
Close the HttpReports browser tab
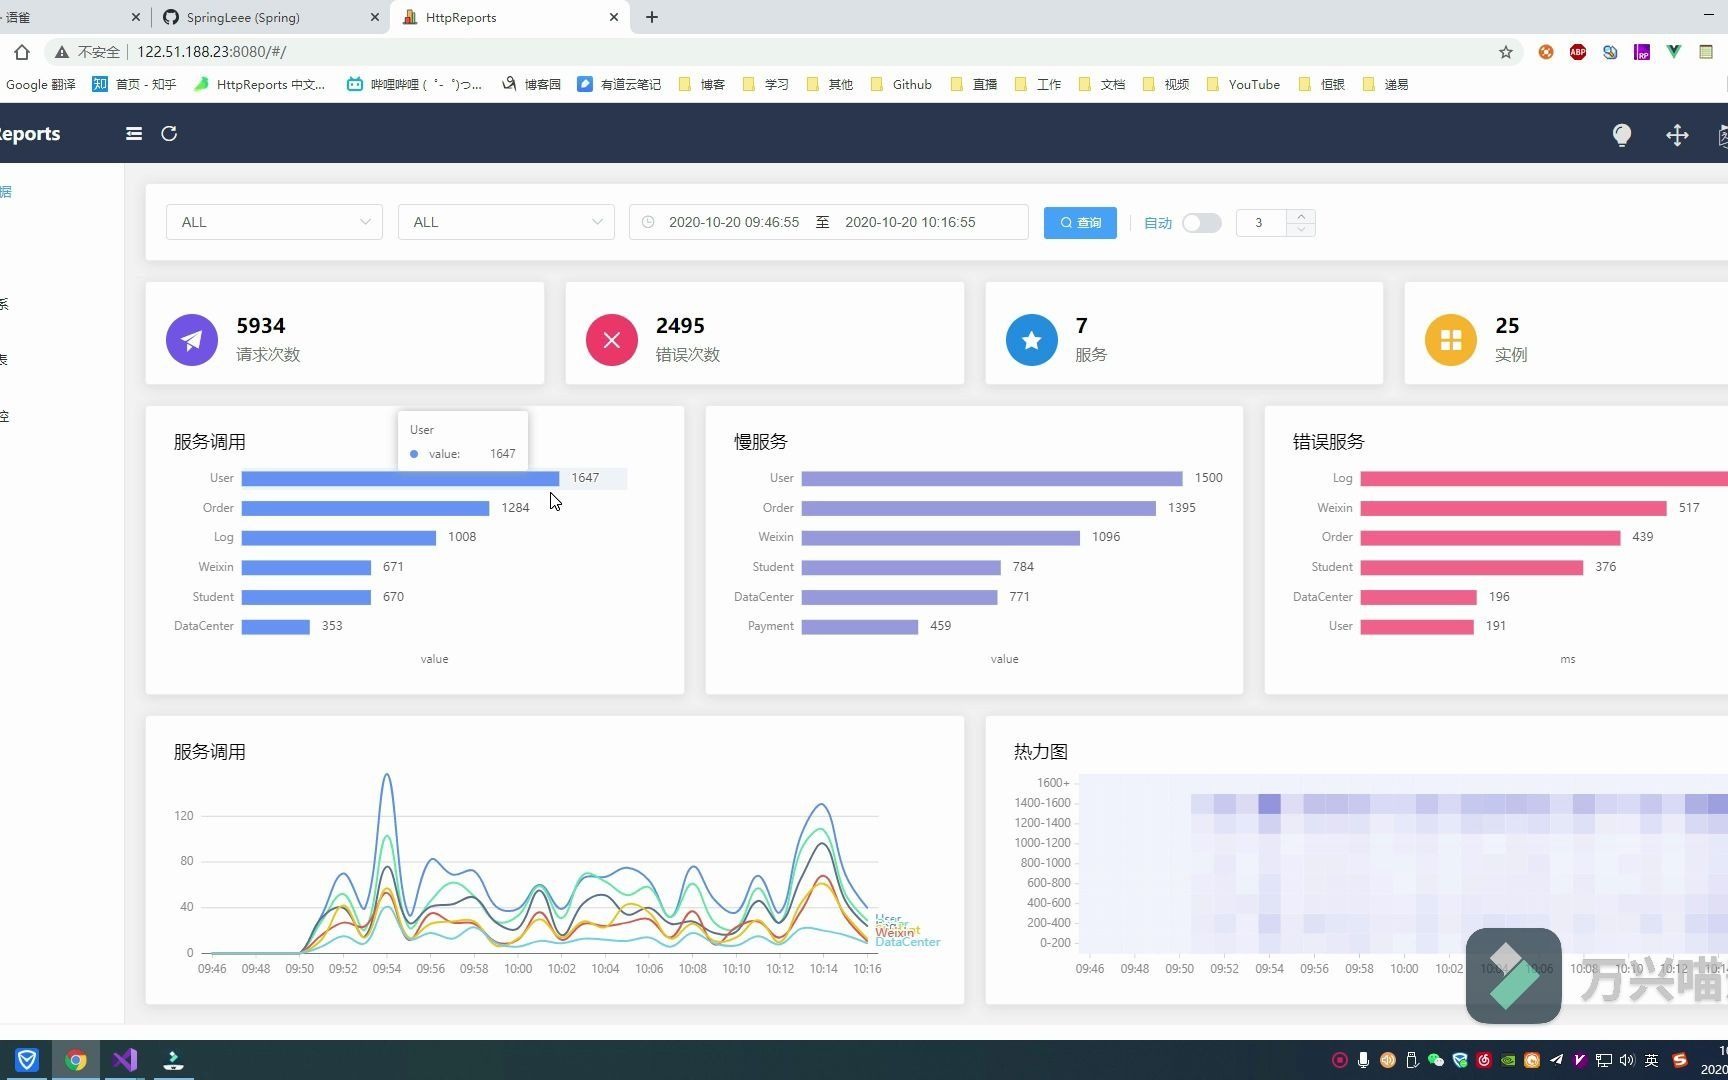(615, 17)
